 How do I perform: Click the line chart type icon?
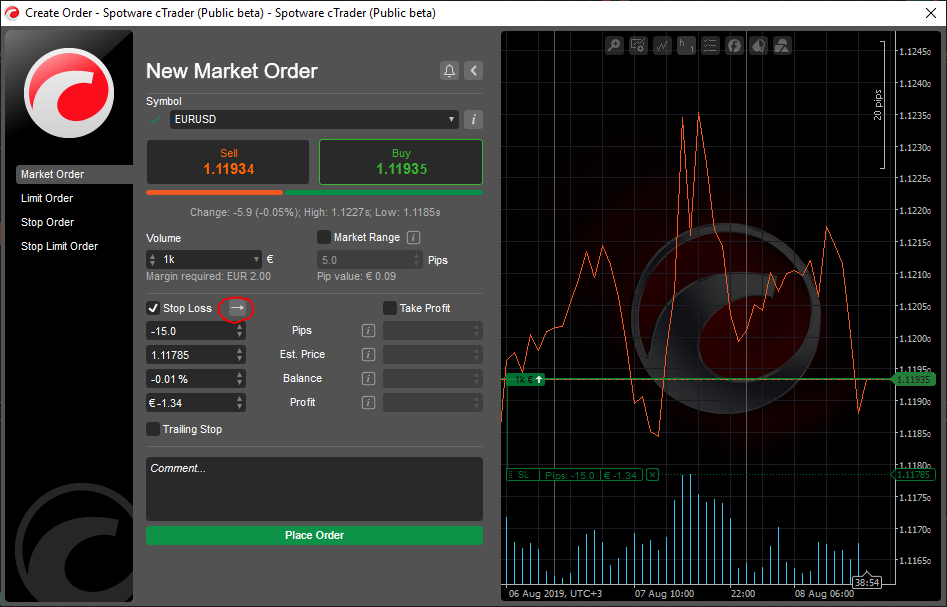click(x=662, y=45)
